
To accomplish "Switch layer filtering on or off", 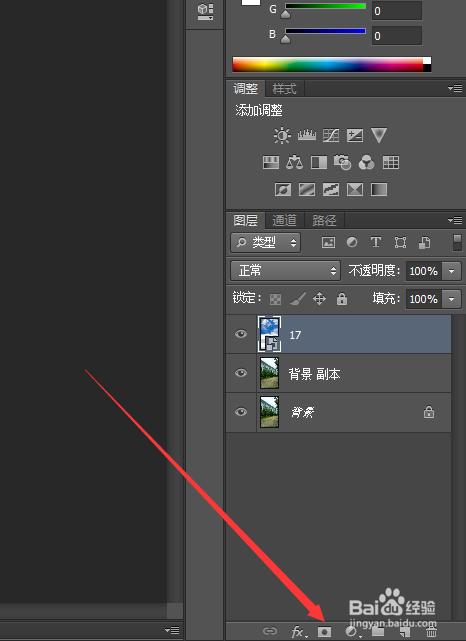I will (457, 243).
